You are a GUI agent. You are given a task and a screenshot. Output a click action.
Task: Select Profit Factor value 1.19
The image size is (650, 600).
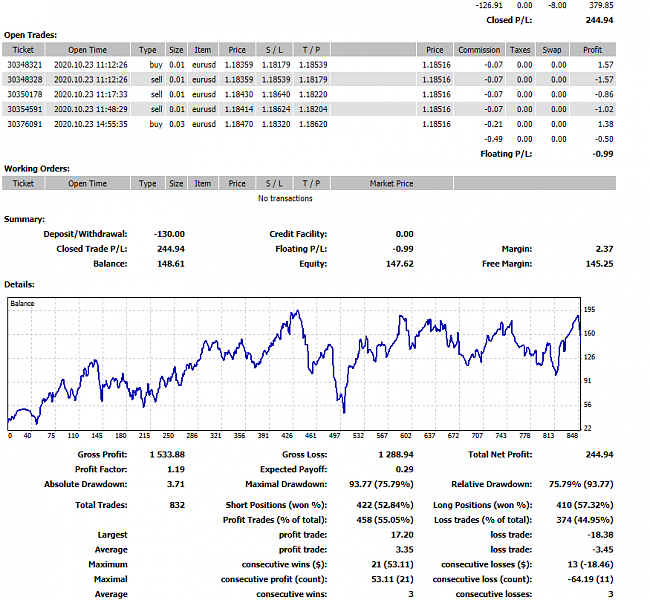click(176, 470)
